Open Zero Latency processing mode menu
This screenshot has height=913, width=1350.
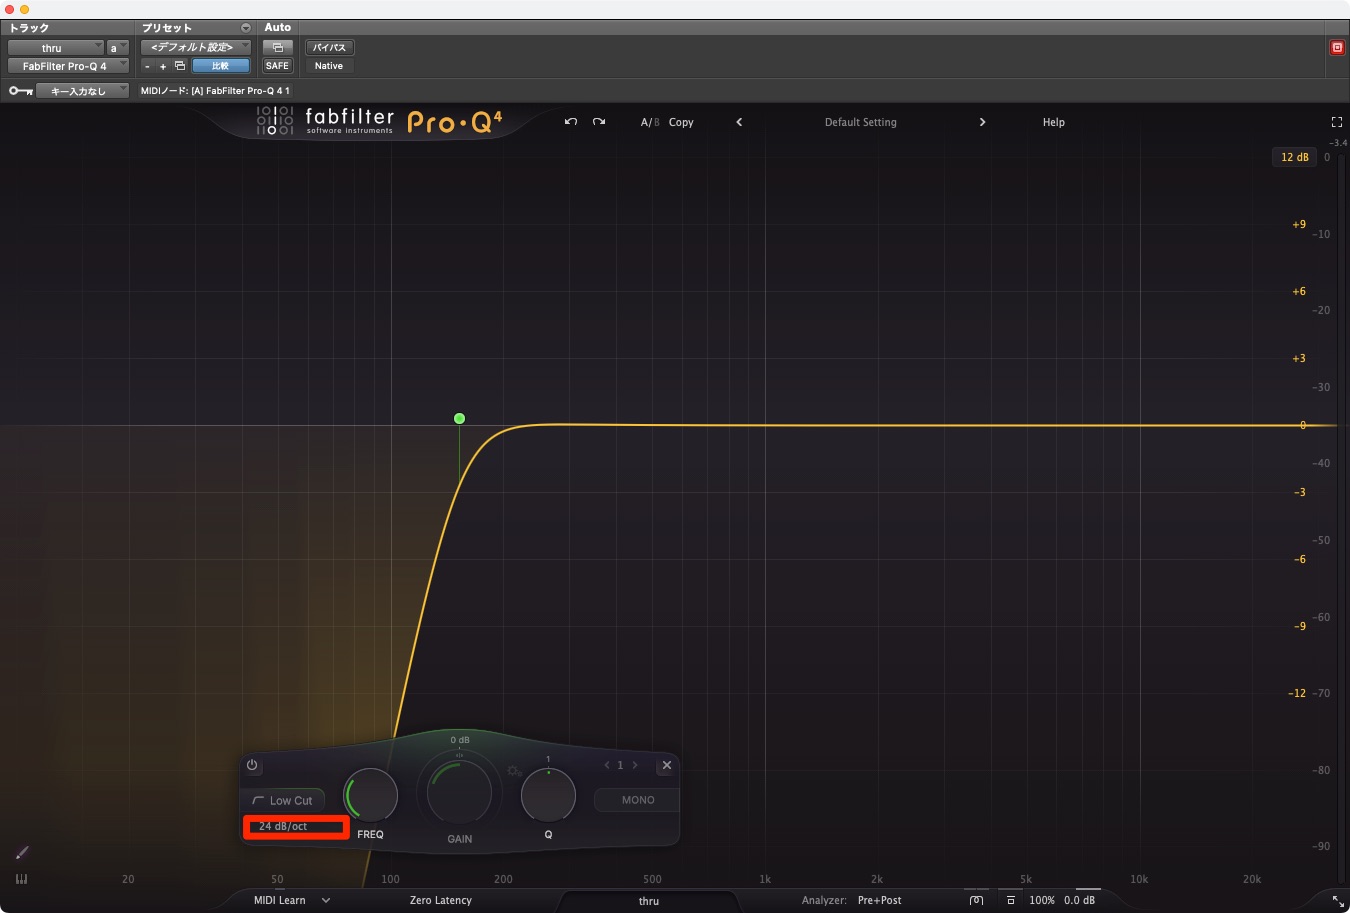(440, 900)
